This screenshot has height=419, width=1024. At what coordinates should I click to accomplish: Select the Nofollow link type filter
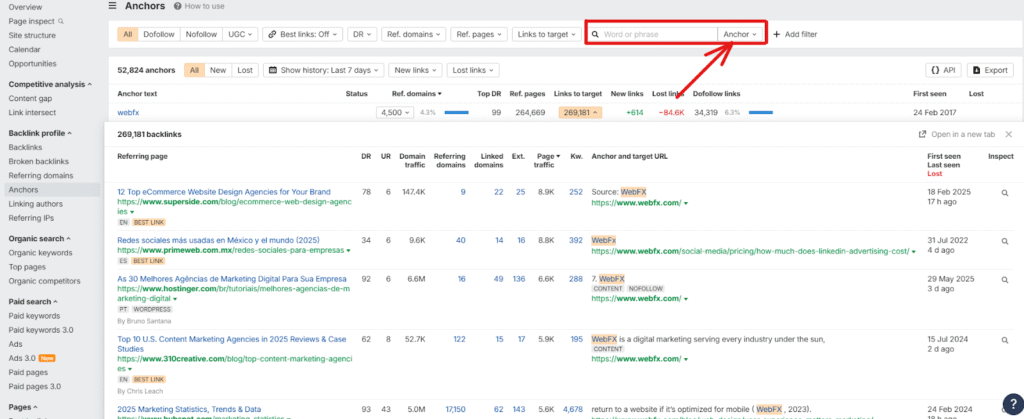tap(201, 34)
